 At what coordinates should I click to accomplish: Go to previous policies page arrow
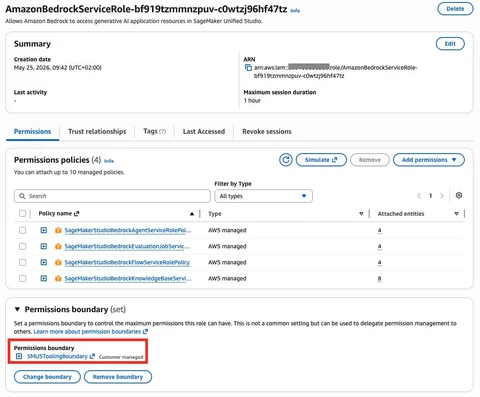pyautogui.click(x=419, y=196)
